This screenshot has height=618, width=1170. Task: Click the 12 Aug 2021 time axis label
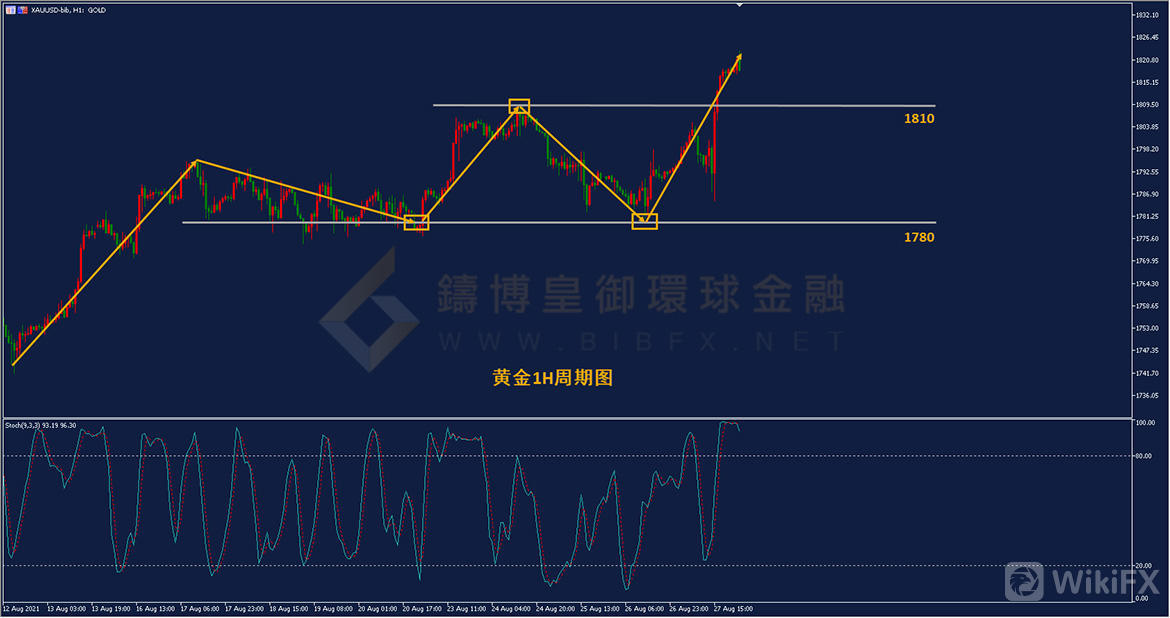[x=21, y=609]
